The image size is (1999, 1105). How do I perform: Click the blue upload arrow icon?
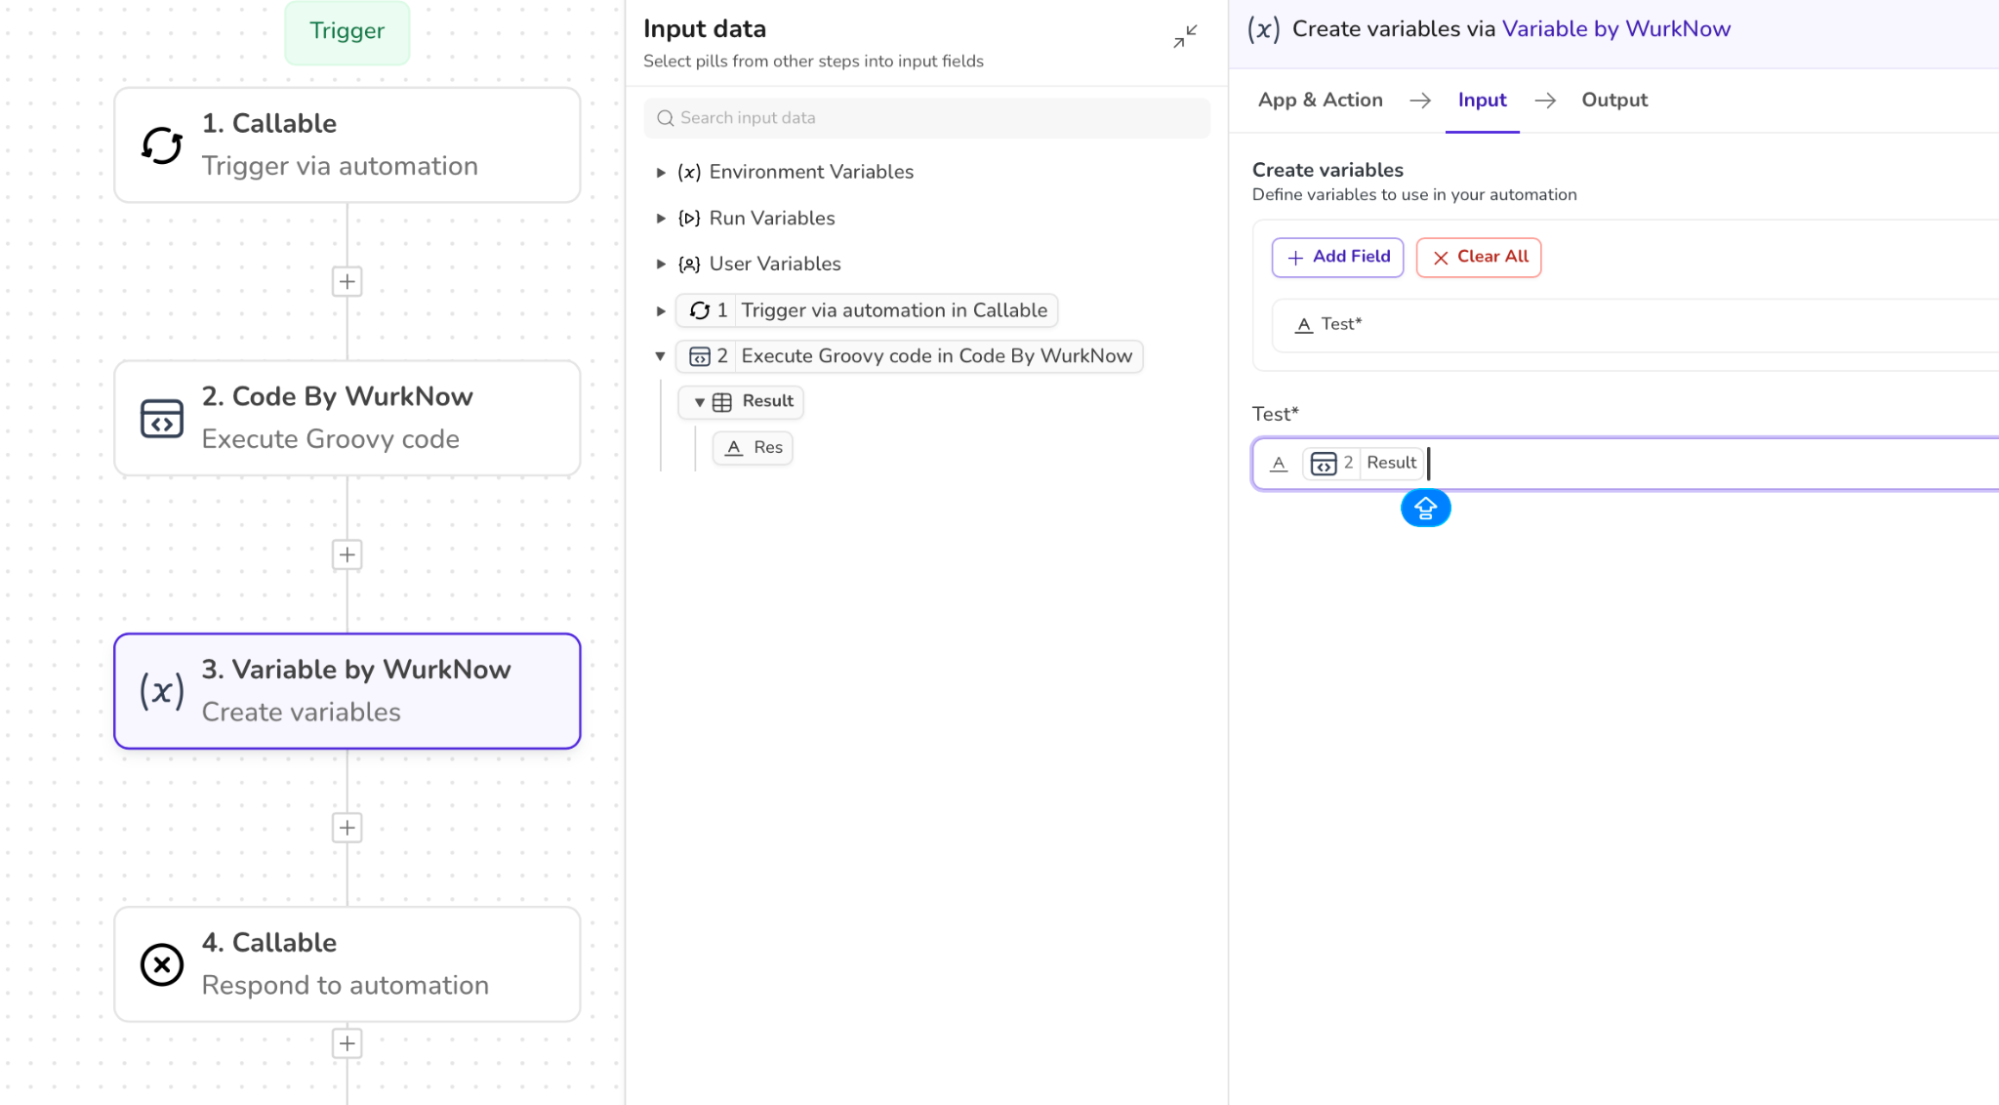pos(1425,508)
